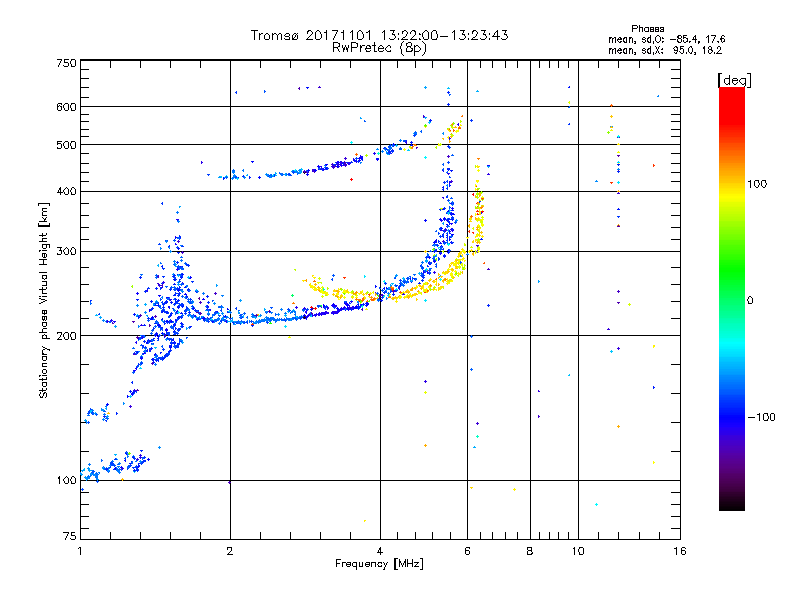Select the "mean, sd,O: -85.4, 17.6" line
The height and width of the screenshot is (600, 800).
666,39
